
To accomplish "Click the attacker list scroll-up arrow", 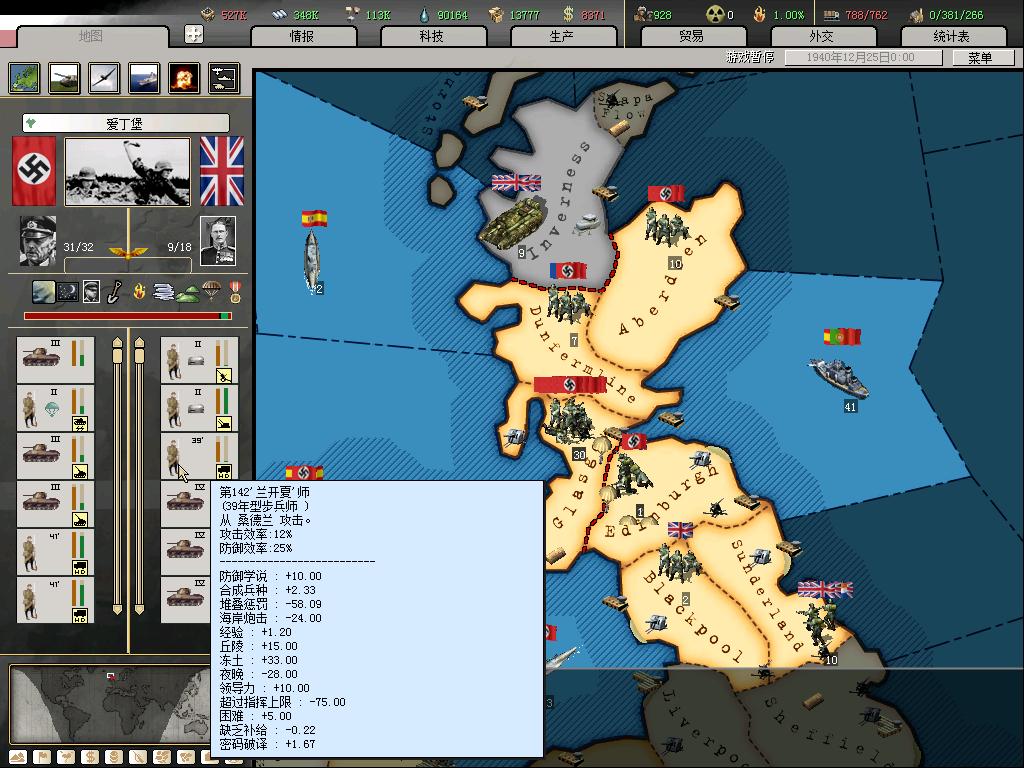I will [x=118, y=342].
